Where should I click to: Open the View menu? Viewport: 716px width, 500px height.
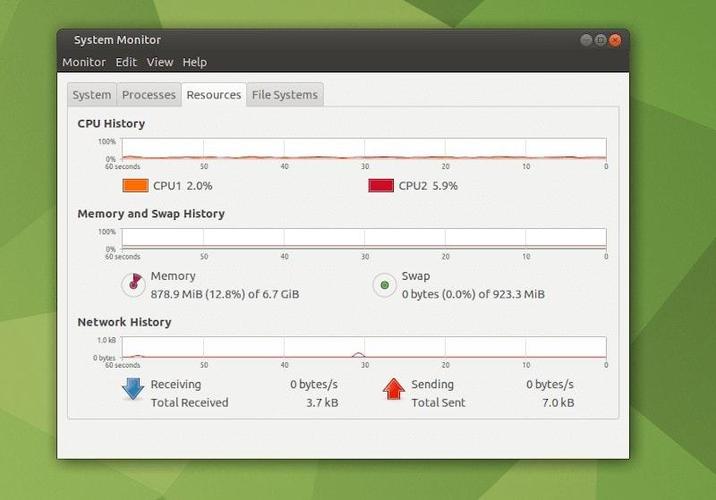(160, 62)
